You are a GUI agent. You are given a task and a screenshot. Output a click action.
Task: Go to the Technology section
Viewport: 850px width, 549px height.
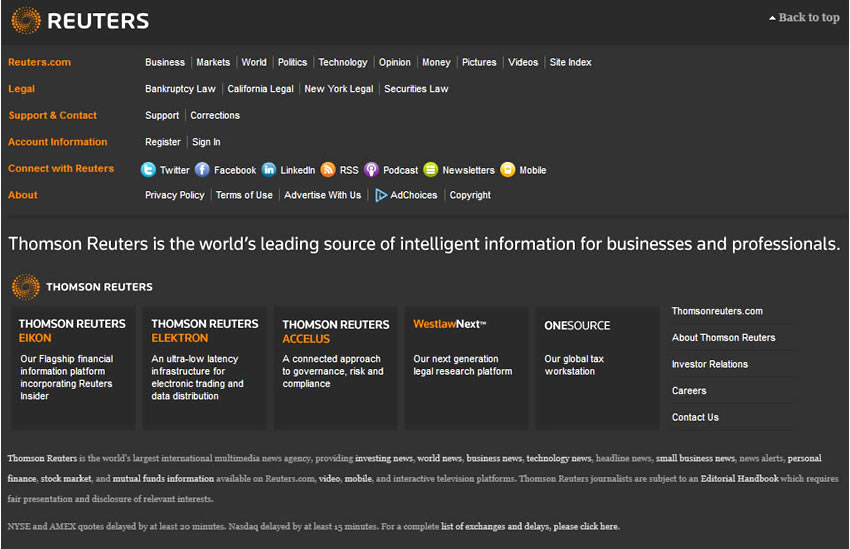pos(343,62)
